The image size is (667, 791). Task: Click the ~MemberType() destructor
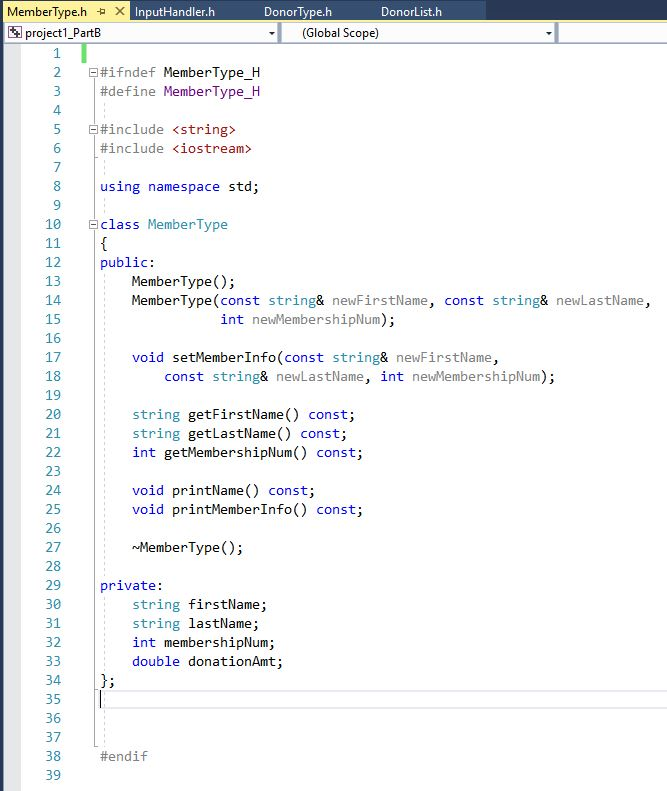tap(187, 548)
